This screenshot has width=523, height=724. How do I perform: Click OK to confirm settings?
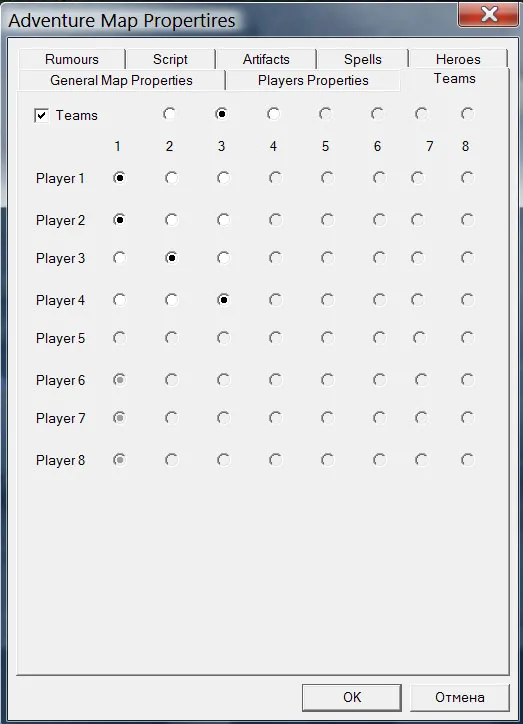pos(352,697)
